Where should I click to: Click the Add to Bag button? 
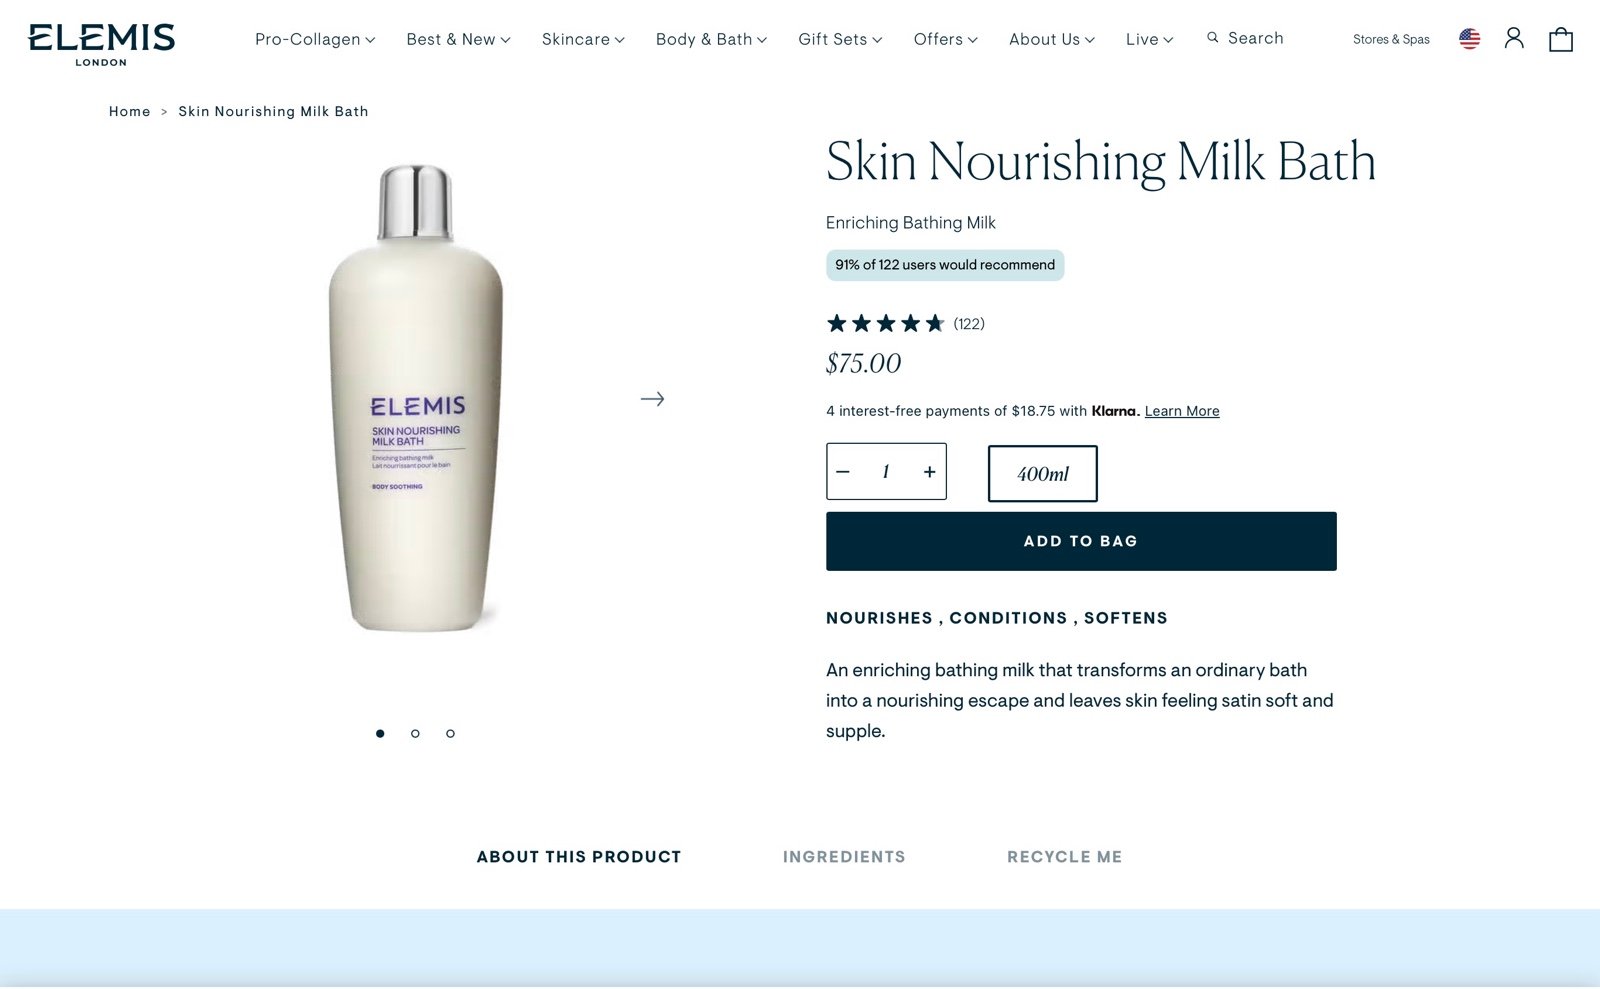click(1081, 541)
